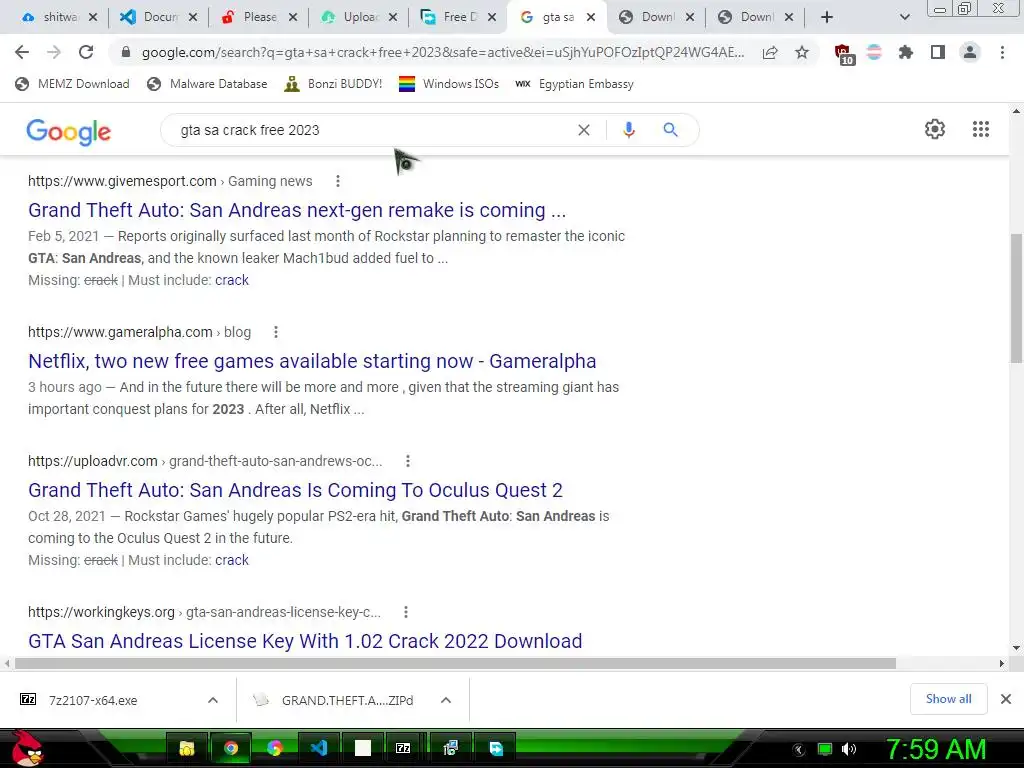The width and height of the screenshot is (1024, 768).
Task: Clear the Google search box text
Action: 584,130
